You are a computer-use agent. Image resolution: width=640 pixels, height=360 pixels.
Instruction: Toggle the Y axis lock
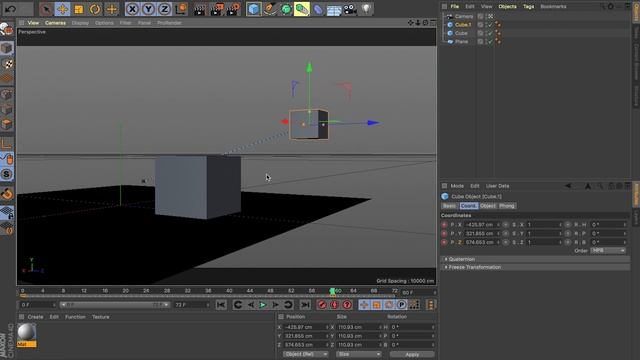(x=148, y=9)
